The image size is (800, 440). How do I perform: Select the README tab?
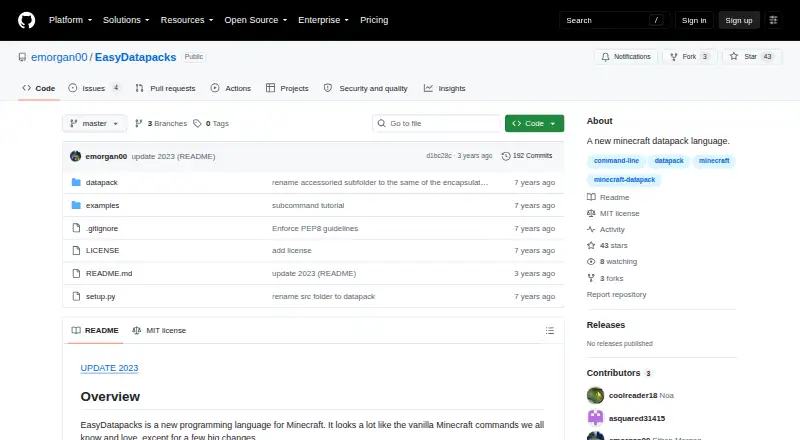95,331
